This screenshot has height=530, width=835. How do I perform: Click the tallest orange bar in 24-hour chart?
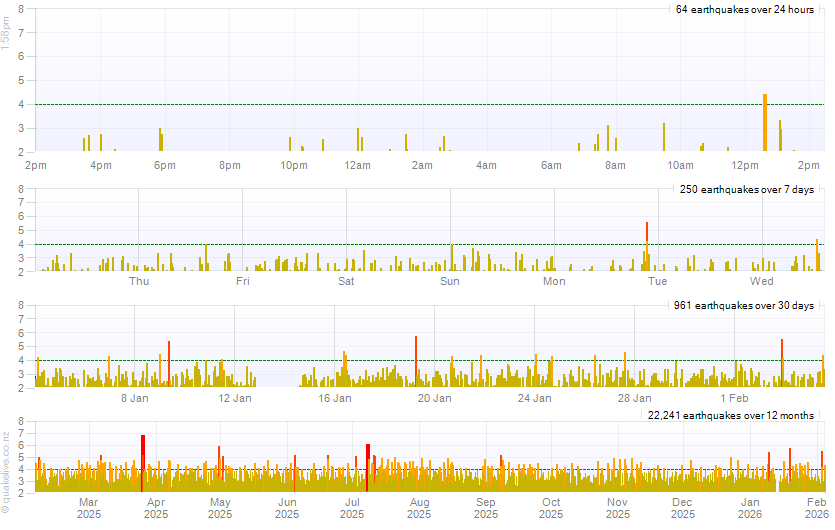(x=765, y=123)
